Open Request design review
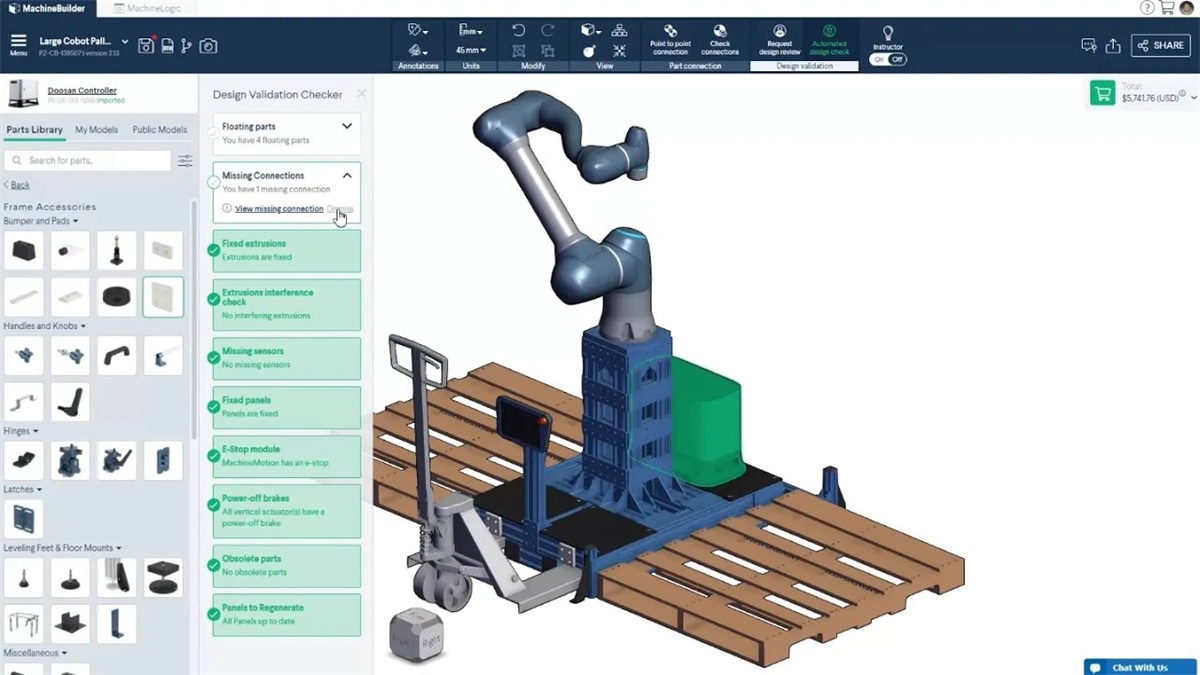 pyautogui.click(x=780, y=38)
